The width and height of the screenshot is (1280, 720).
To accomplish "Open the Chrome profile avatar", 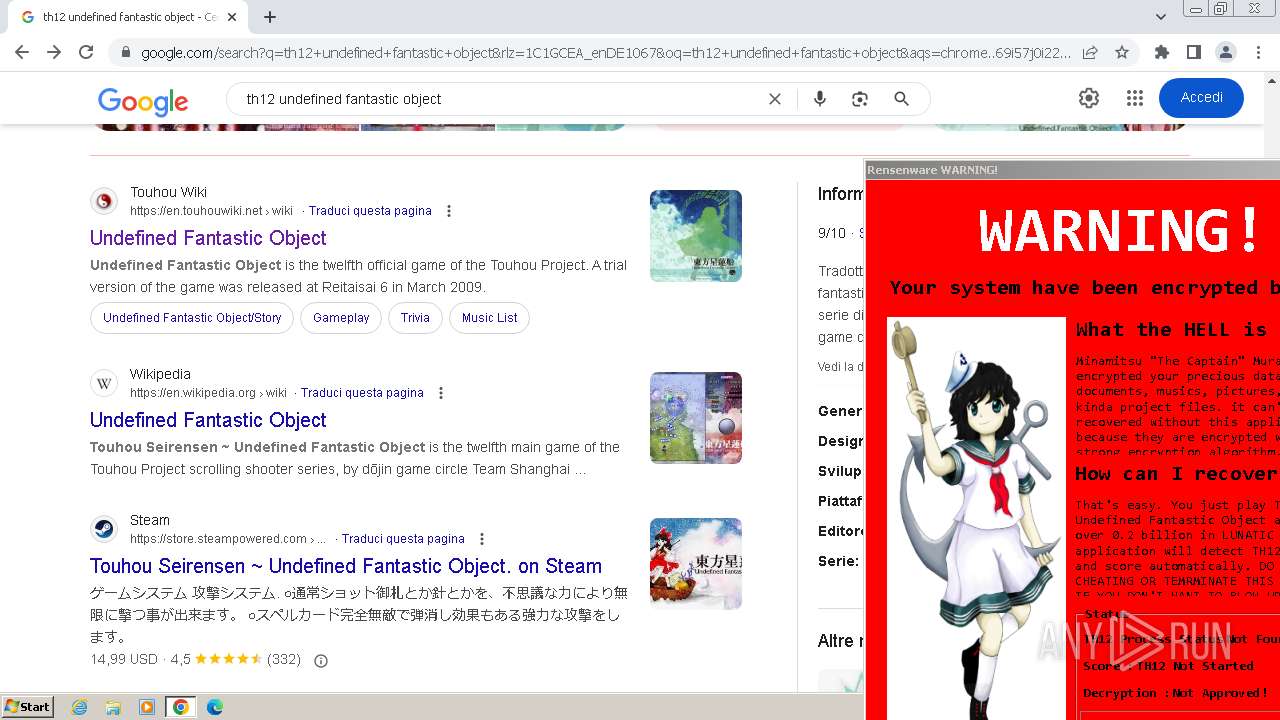I will click(x=1226, y=53).
